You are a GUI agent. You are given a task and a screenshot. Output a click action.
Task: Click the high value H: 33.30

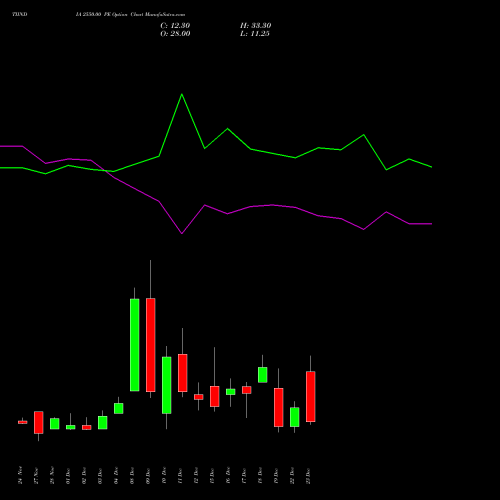click(255, 26)
